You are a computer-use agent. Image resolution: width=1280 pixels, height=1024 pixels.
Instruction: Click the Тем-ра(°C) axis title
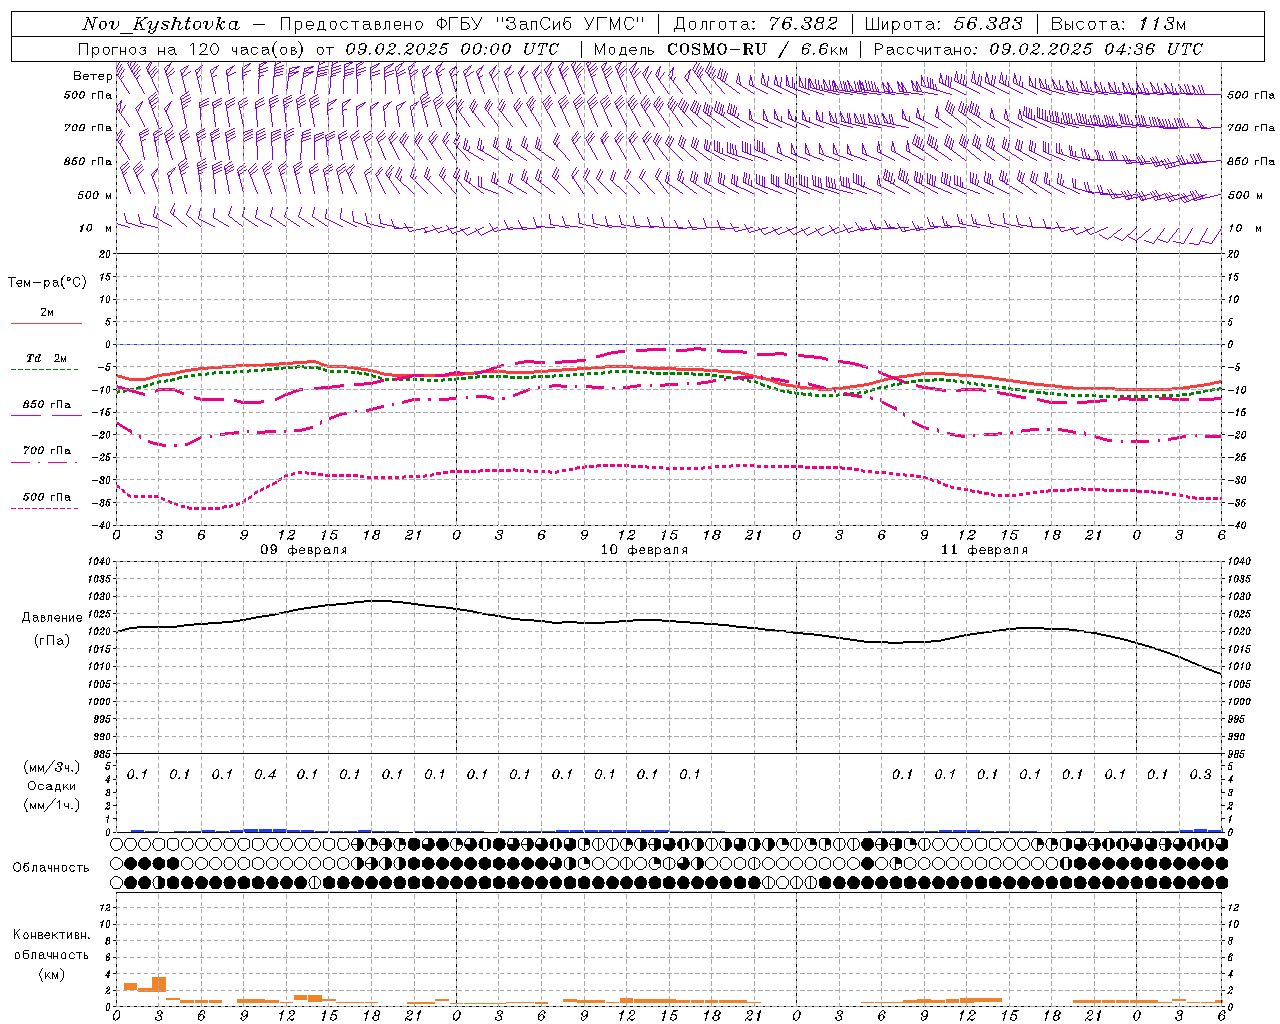point(47,283)
